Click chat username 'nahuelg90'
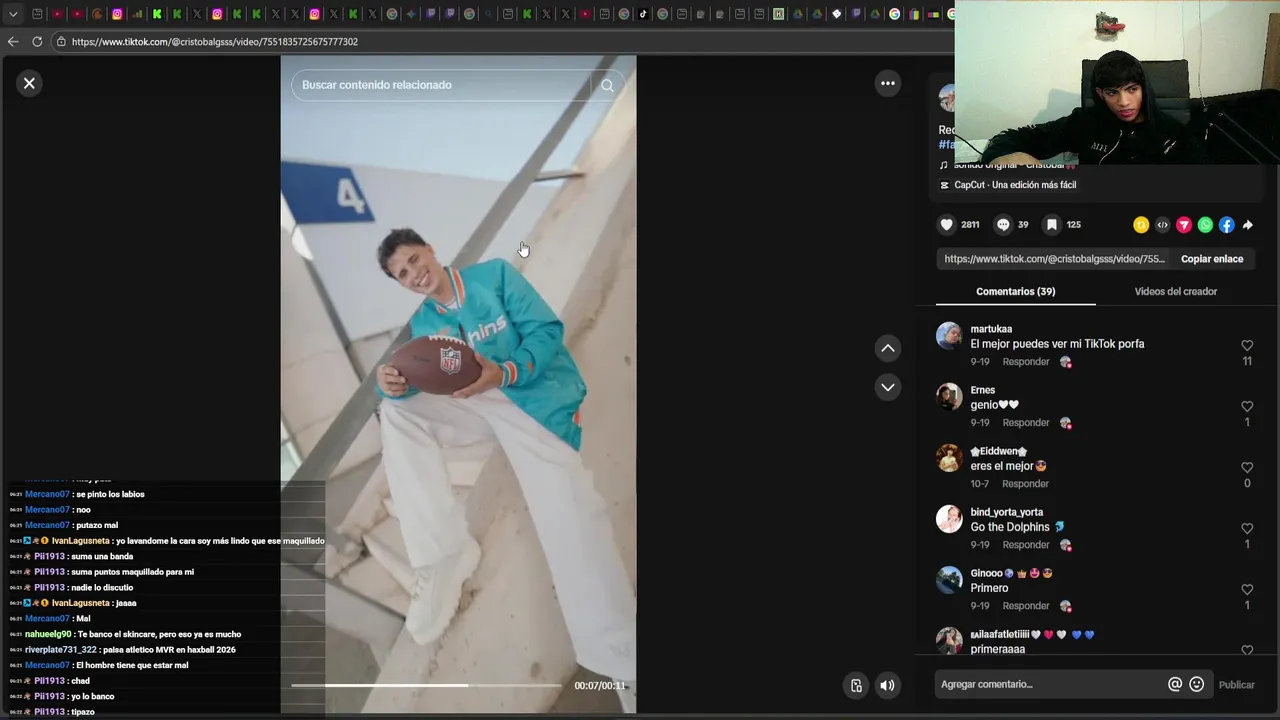Image resolution: width=1280 pixels, height=720 pixels. pyautogui.click(x=48, y=634)
